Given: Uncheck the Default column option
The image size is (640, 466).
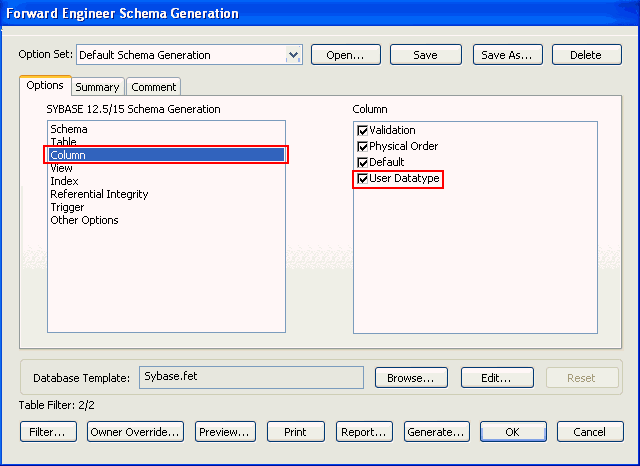Looking at the screenshot, I should tap(363, 162).
